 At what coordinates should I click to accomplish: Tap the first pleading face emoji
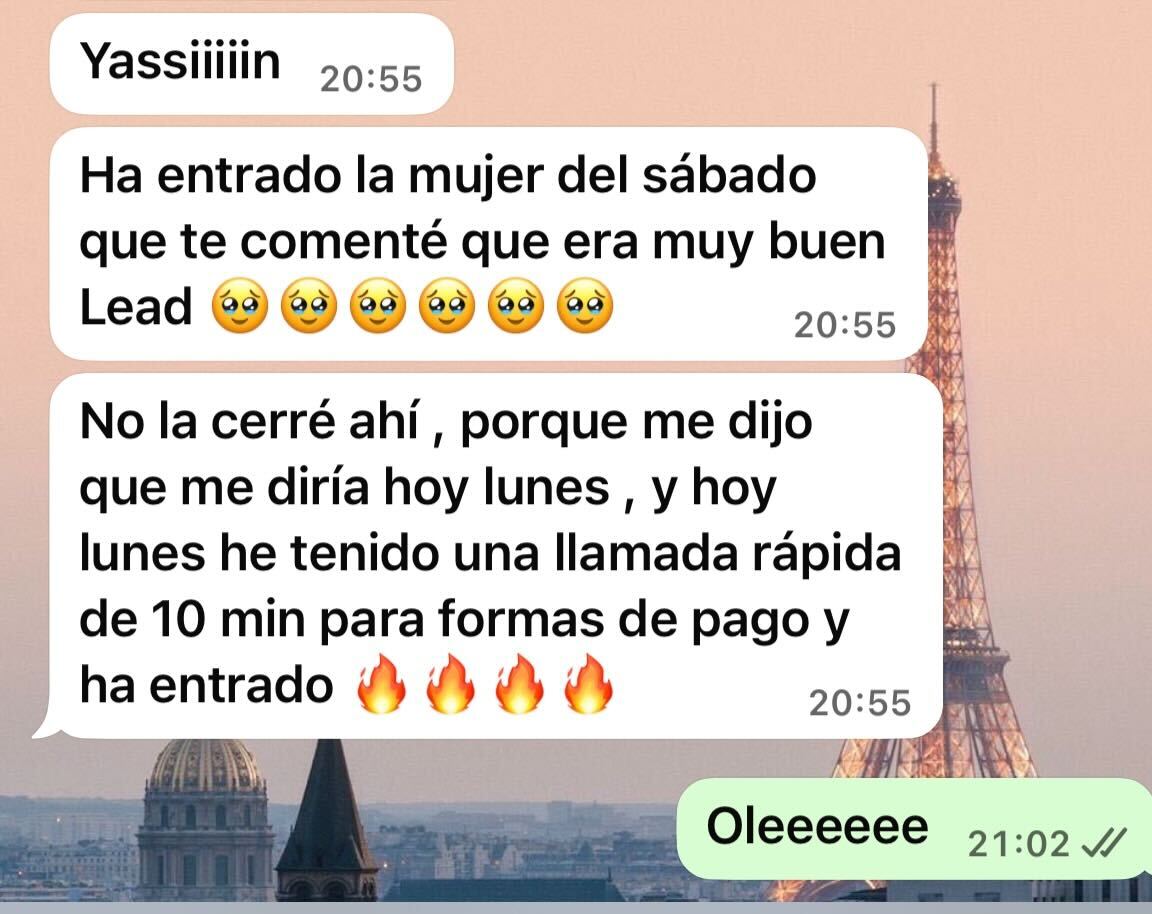click(x=240, y=306)
